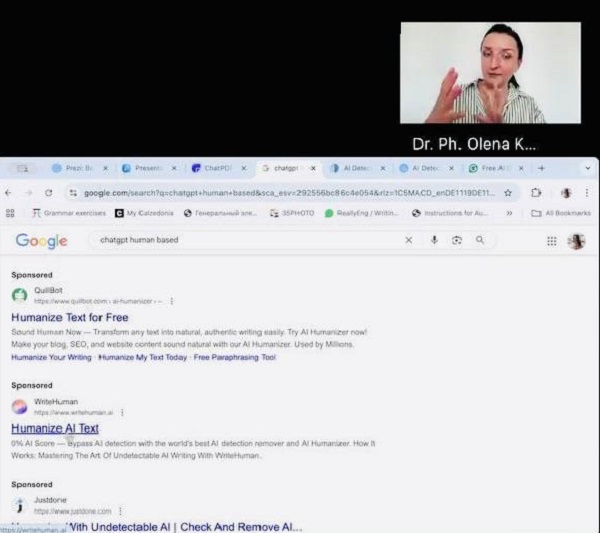Image resolution: width=600 pixels, height=533 pixels.
Task: Go to Google home via the logo
Action: 41,241
